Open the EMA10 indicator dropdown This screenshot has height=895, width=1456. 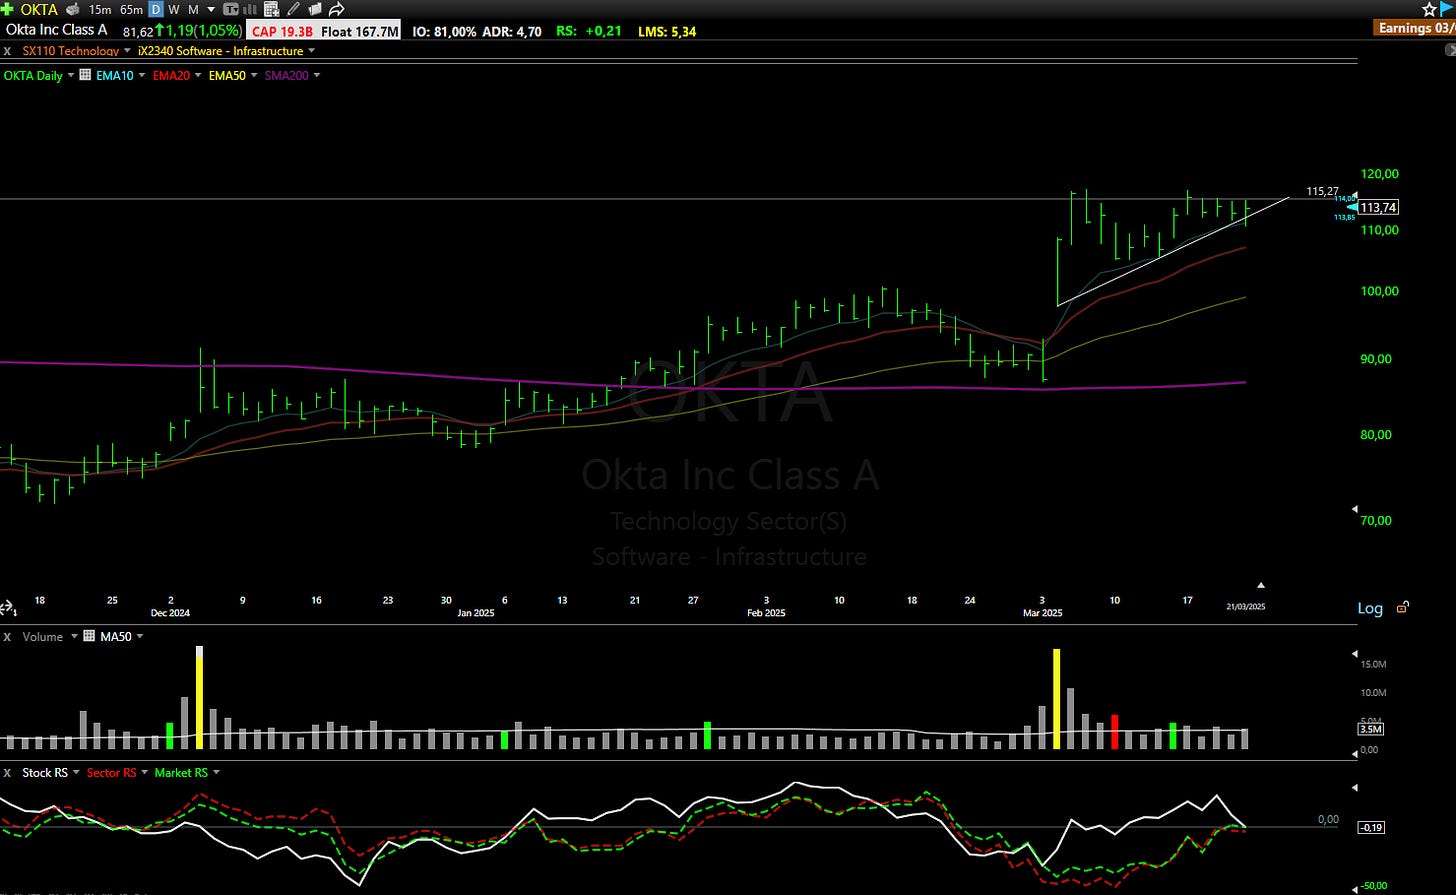click(x=141, y=75)
